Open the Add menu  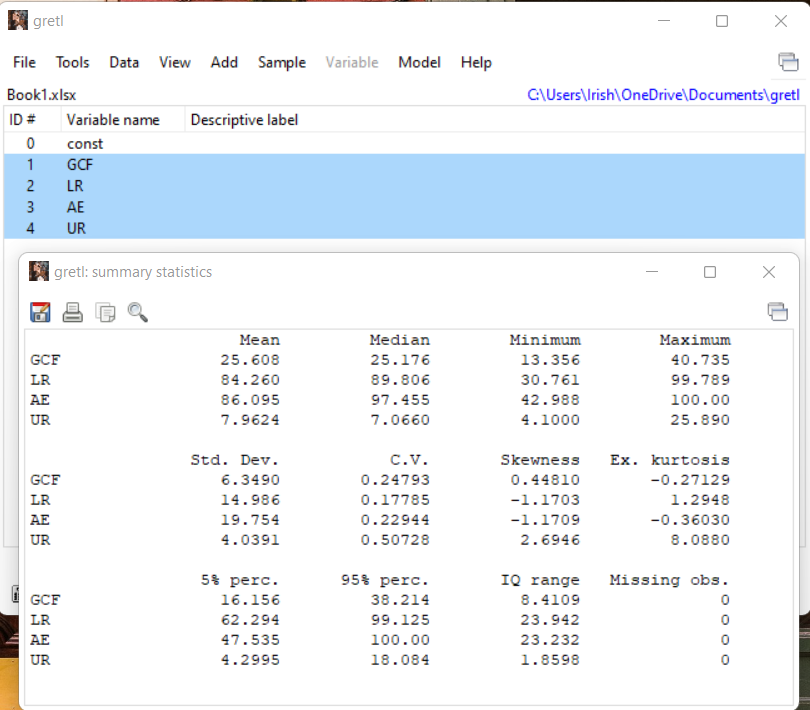pos(224,62)
